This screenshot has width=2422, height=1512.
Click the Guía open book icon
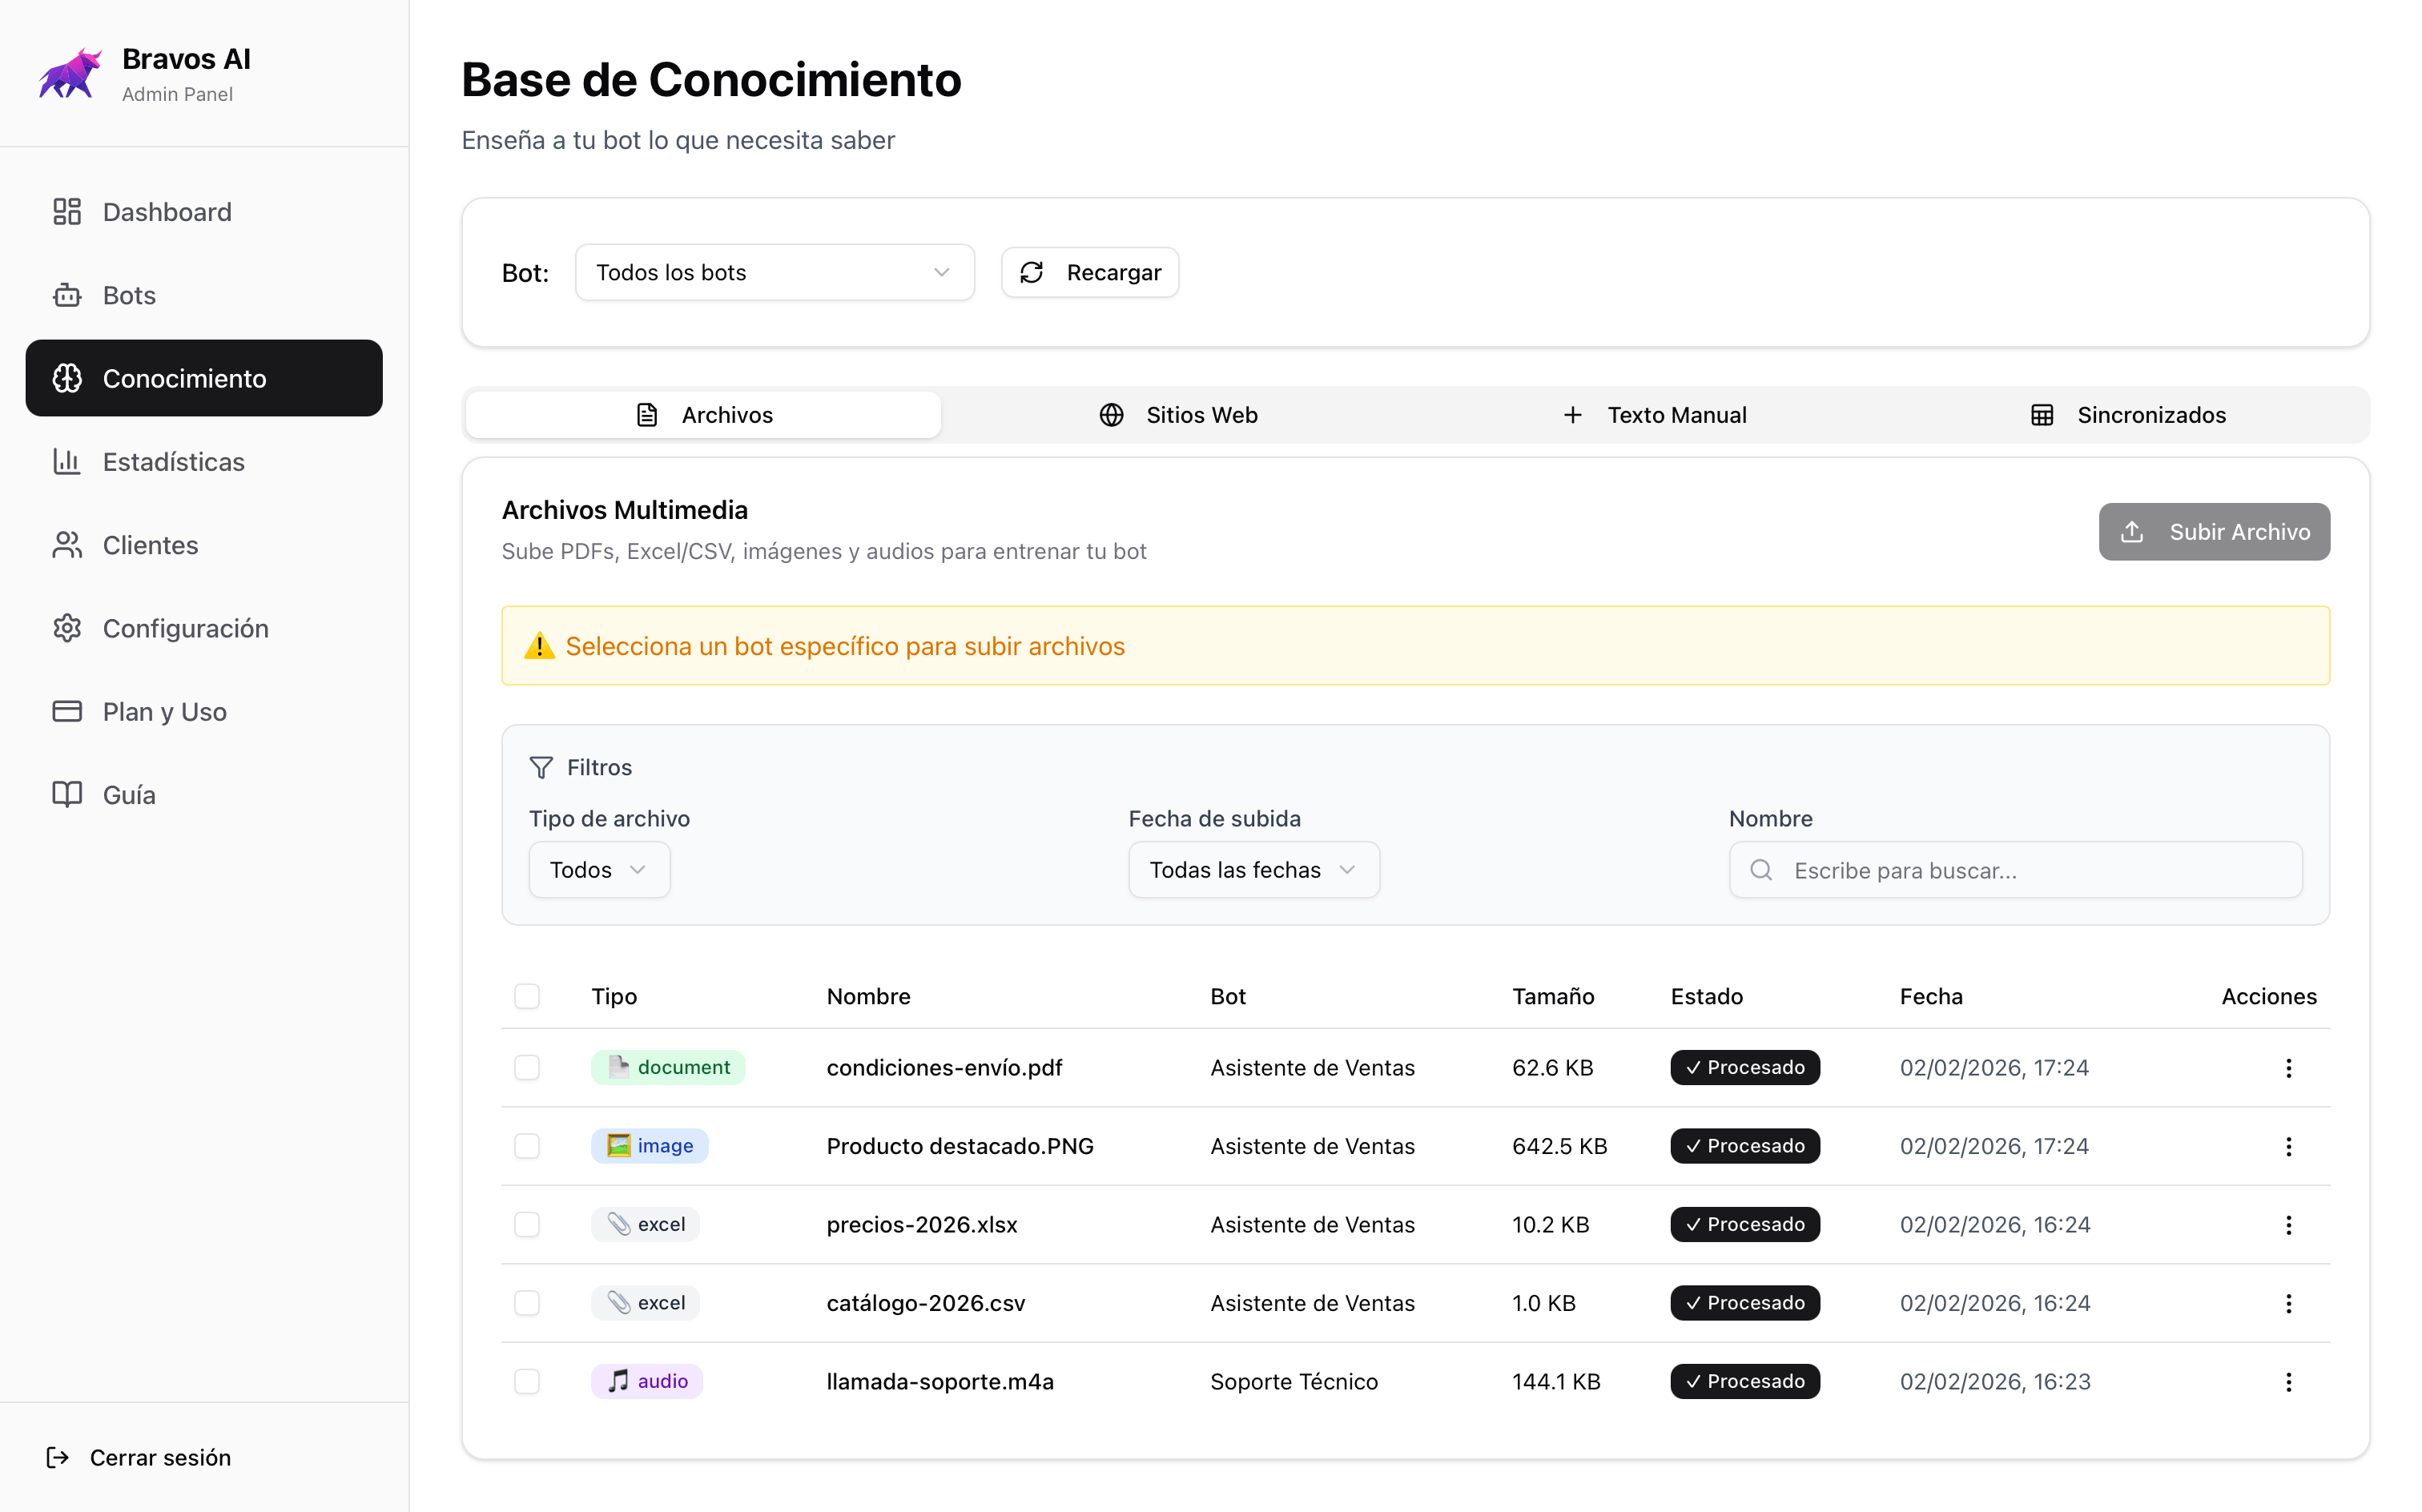tap(67, 794)
